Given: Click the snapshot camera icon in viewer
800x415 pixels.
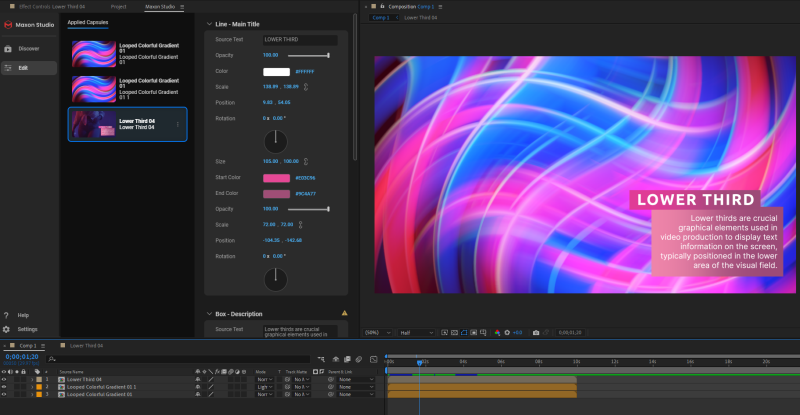Looking at the screenshot, I should (536, 332).
